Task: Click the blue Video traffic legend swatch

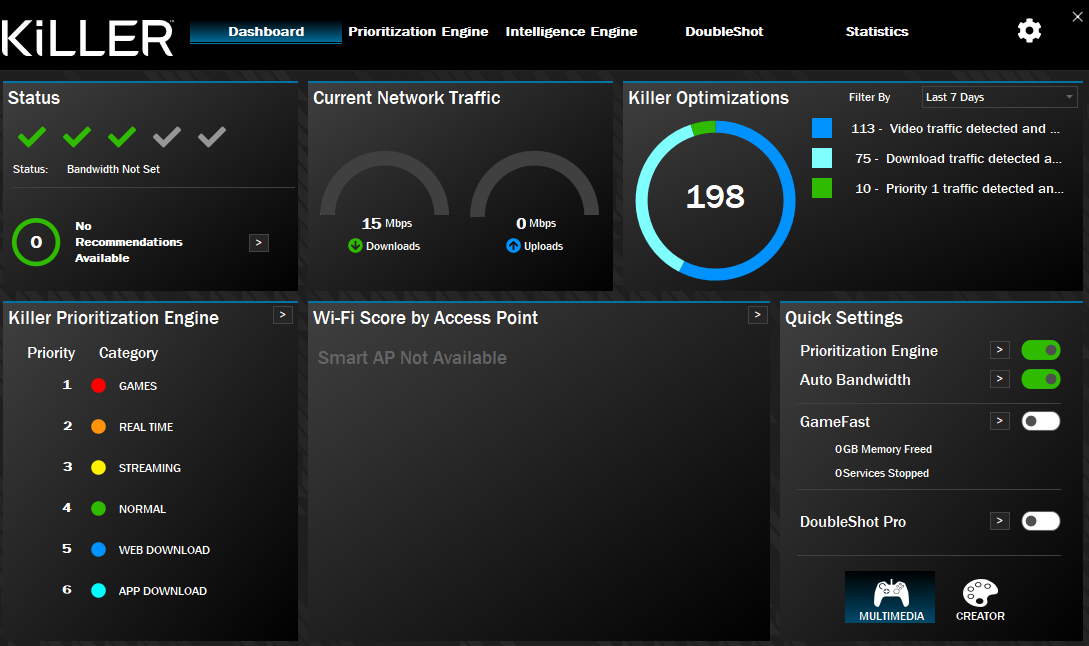Action: coord(822,128)
